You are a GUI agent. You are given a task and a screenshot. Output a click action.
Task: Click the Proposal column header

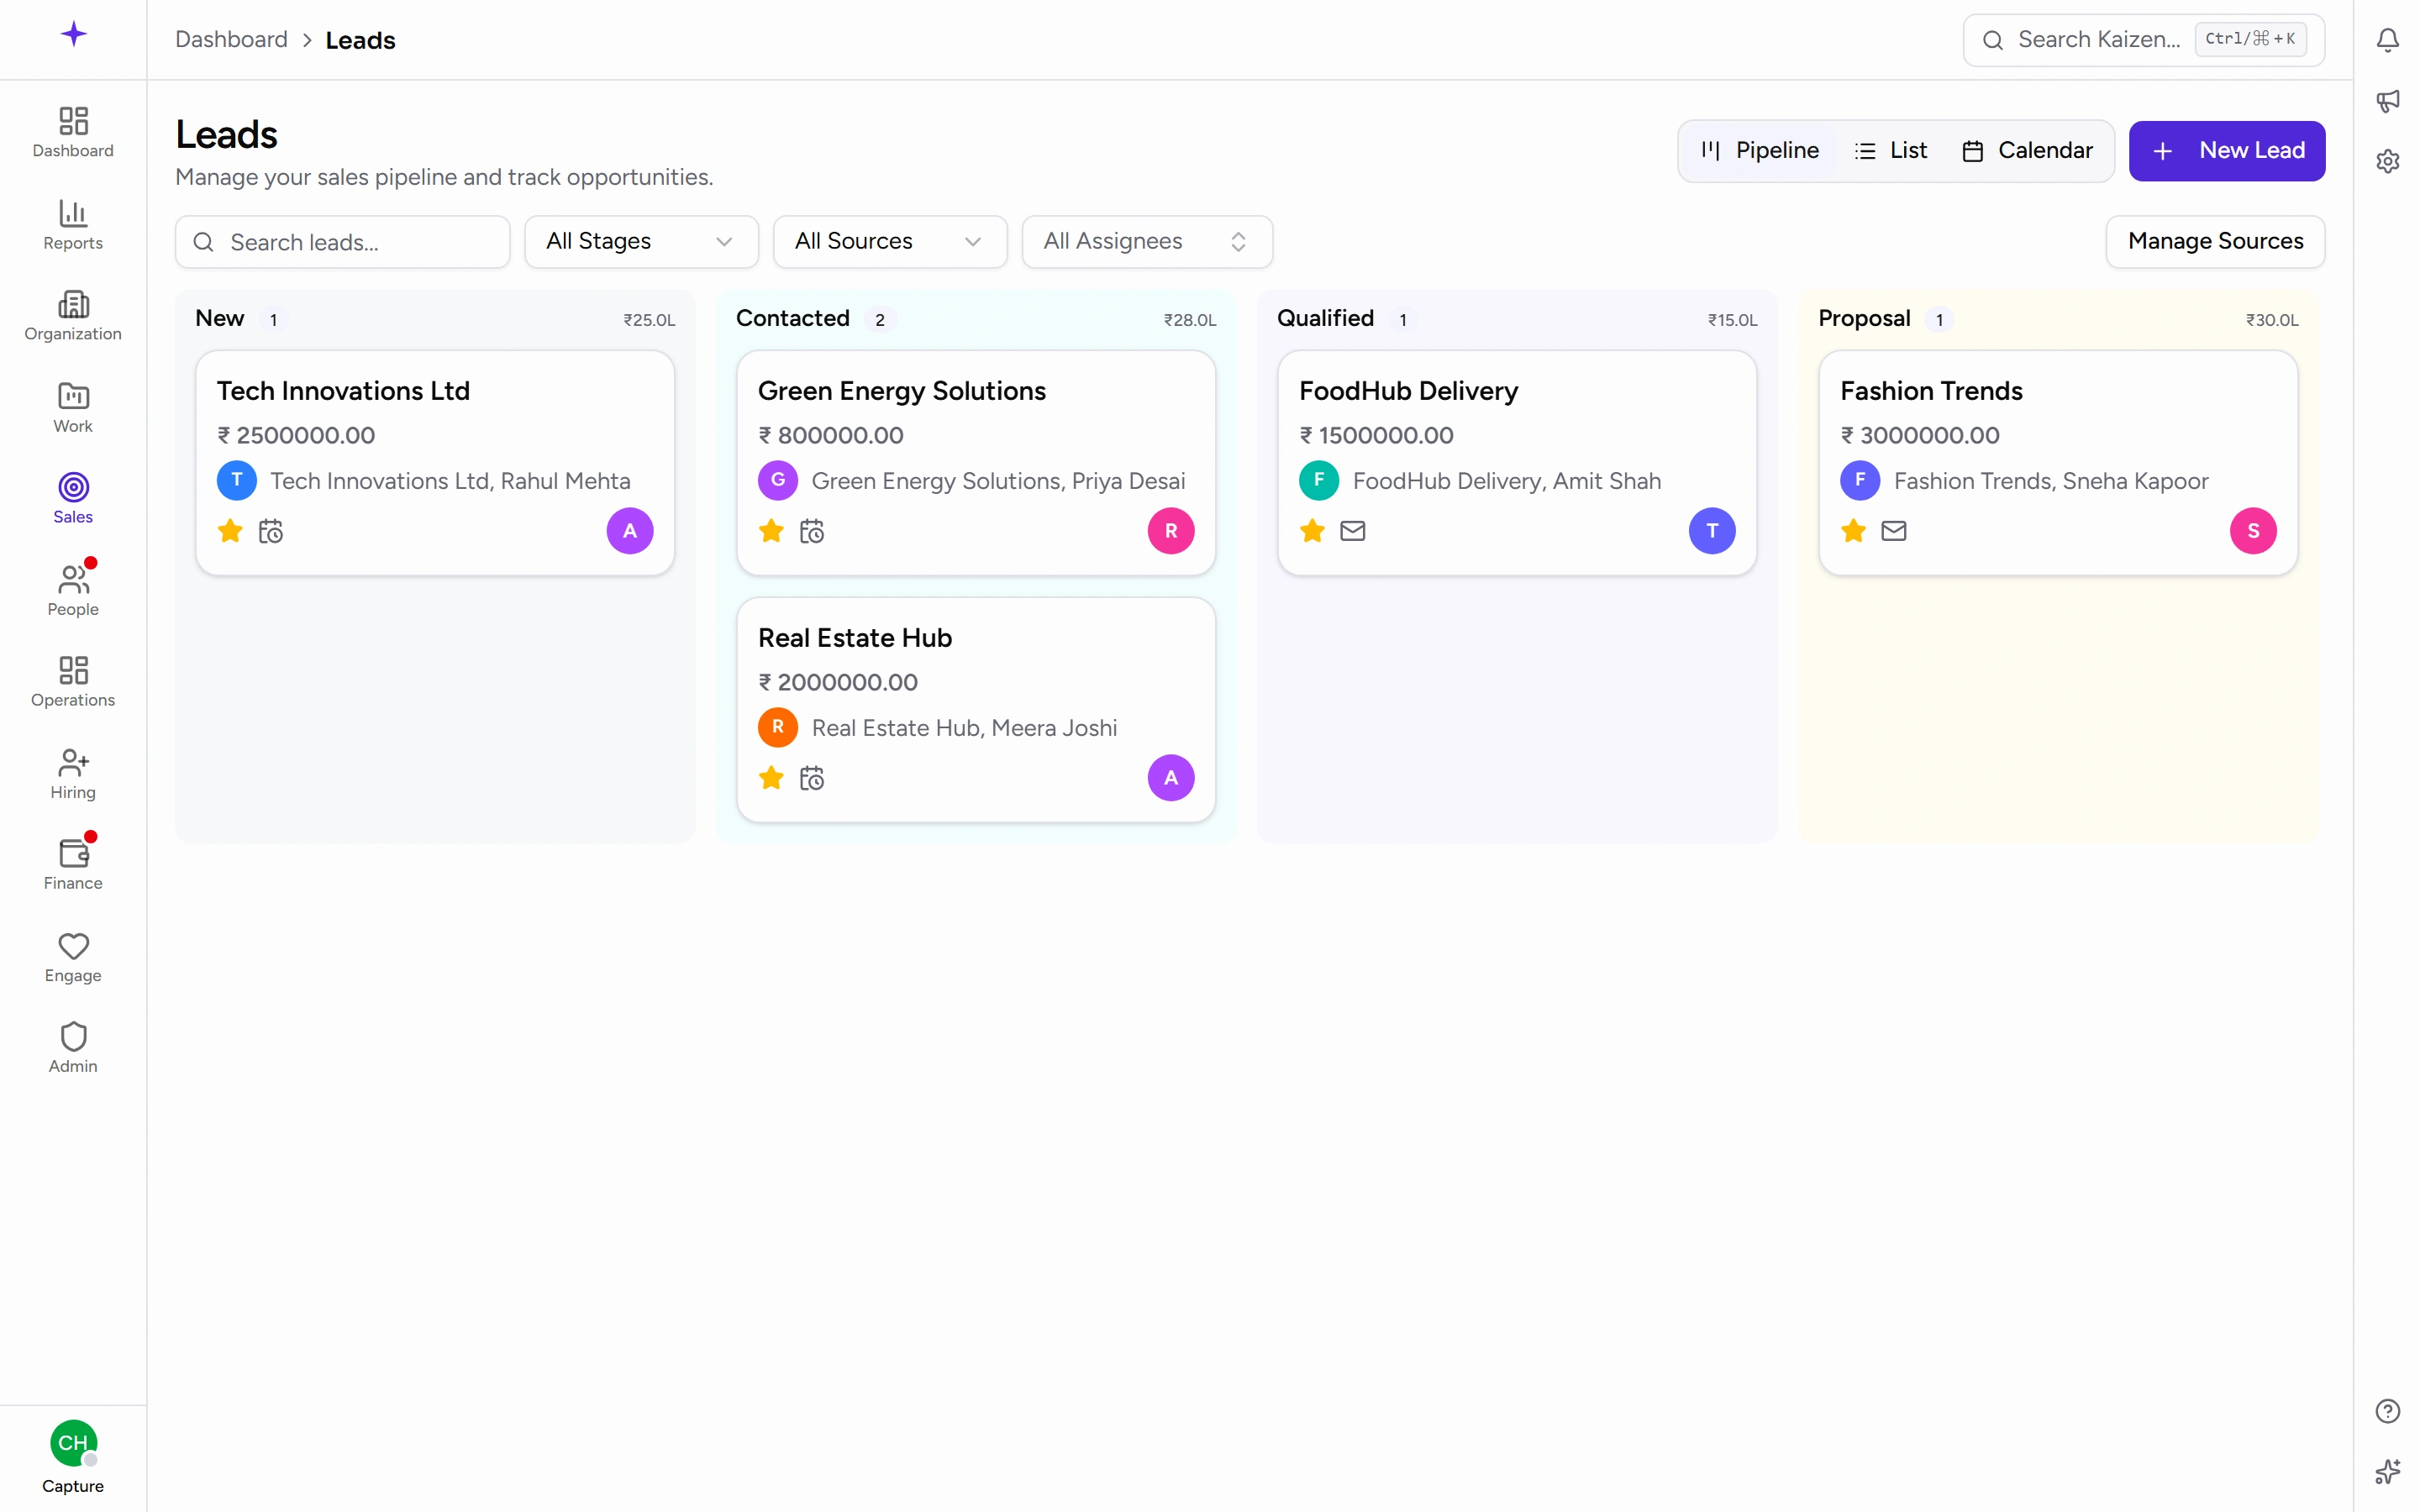(1864, 319)
